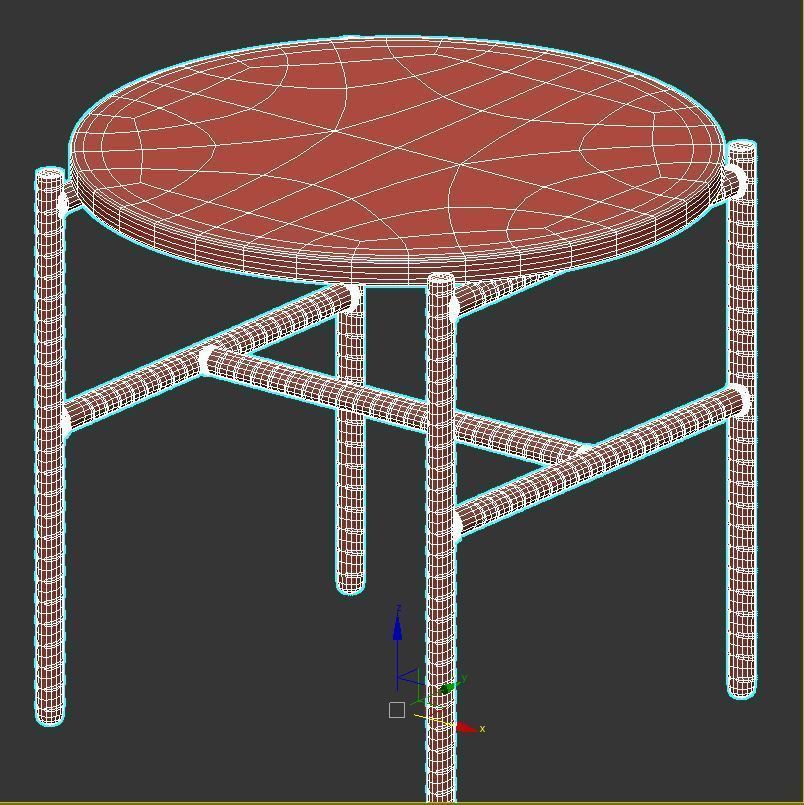Screen dimensions: 804x805
Task: Click the small square handle beside the gizmo
Action: tap(397, 710)
